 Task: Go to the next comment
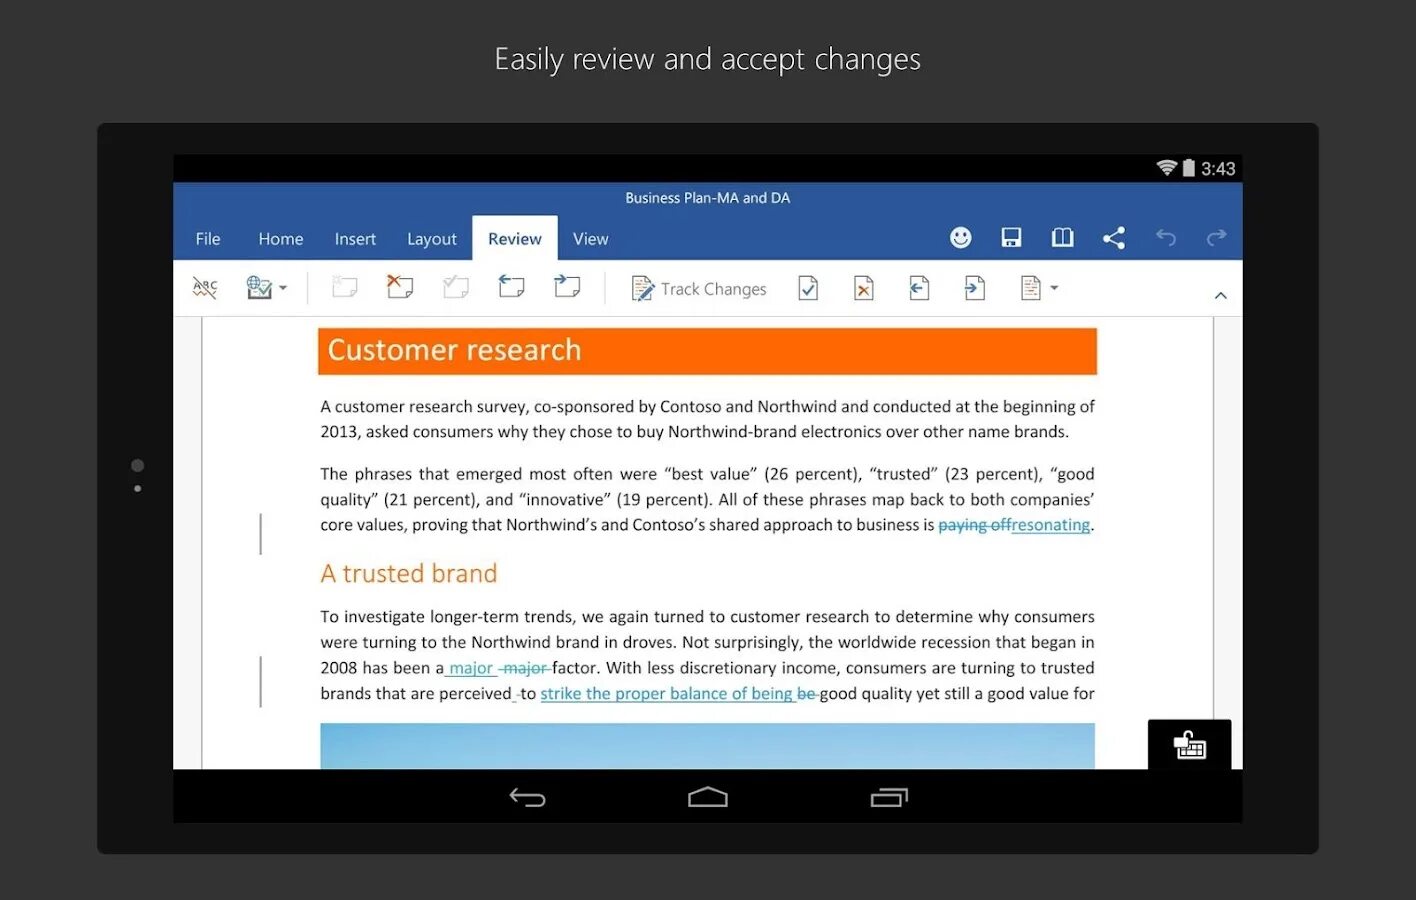tap(567, 287)
